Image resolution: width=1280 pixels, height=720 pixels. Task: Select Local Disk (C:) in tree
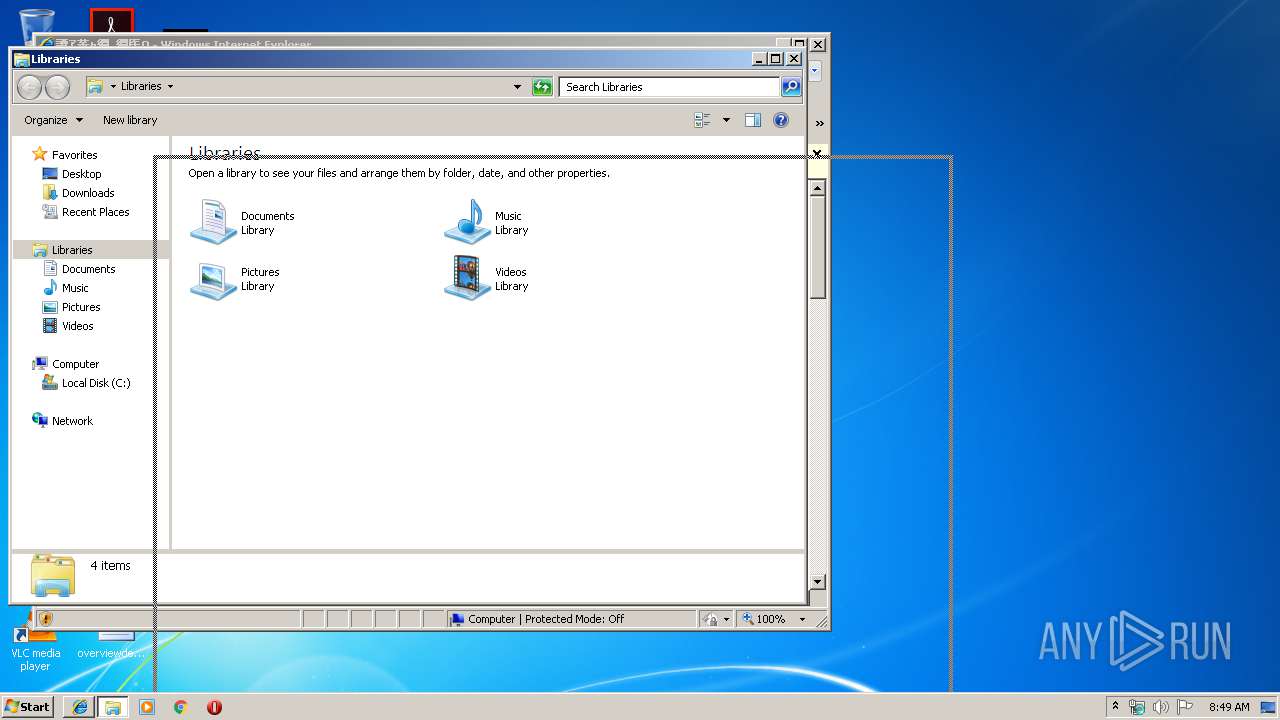click(95, 383)
